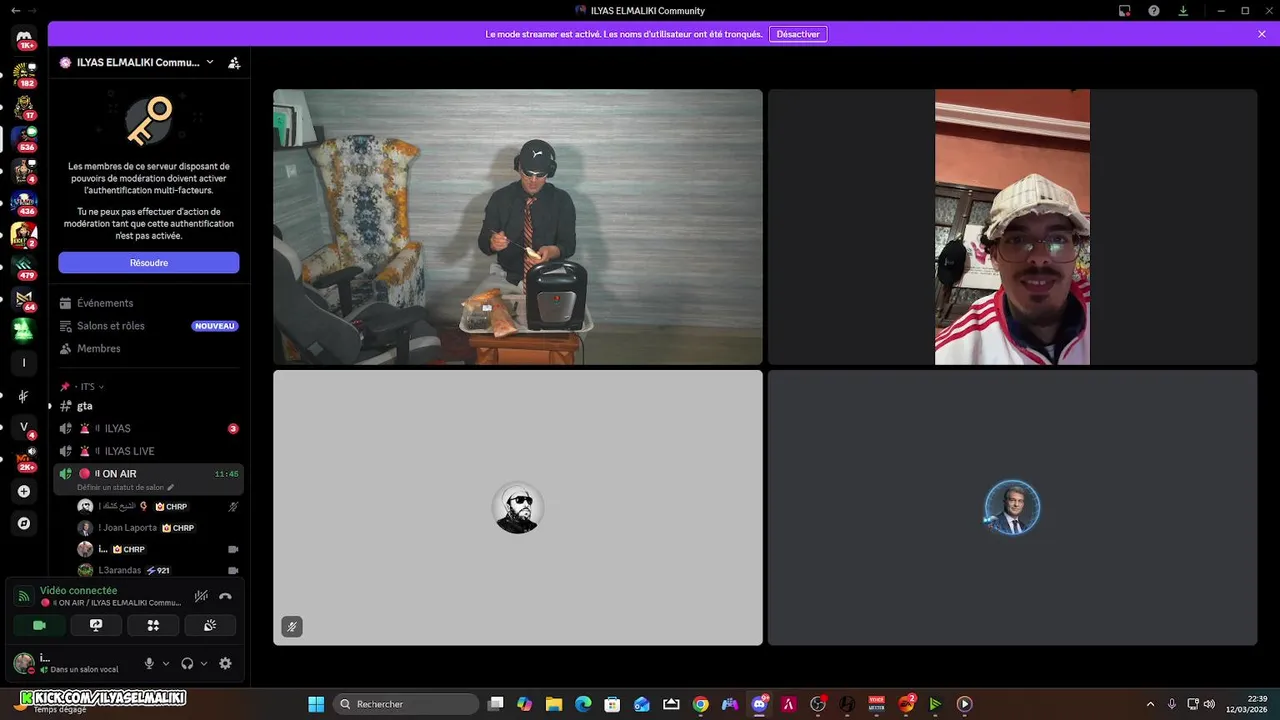Go back with the title bar arrow
Viewport: 1280px width, 720px height.
pos(14,11)
